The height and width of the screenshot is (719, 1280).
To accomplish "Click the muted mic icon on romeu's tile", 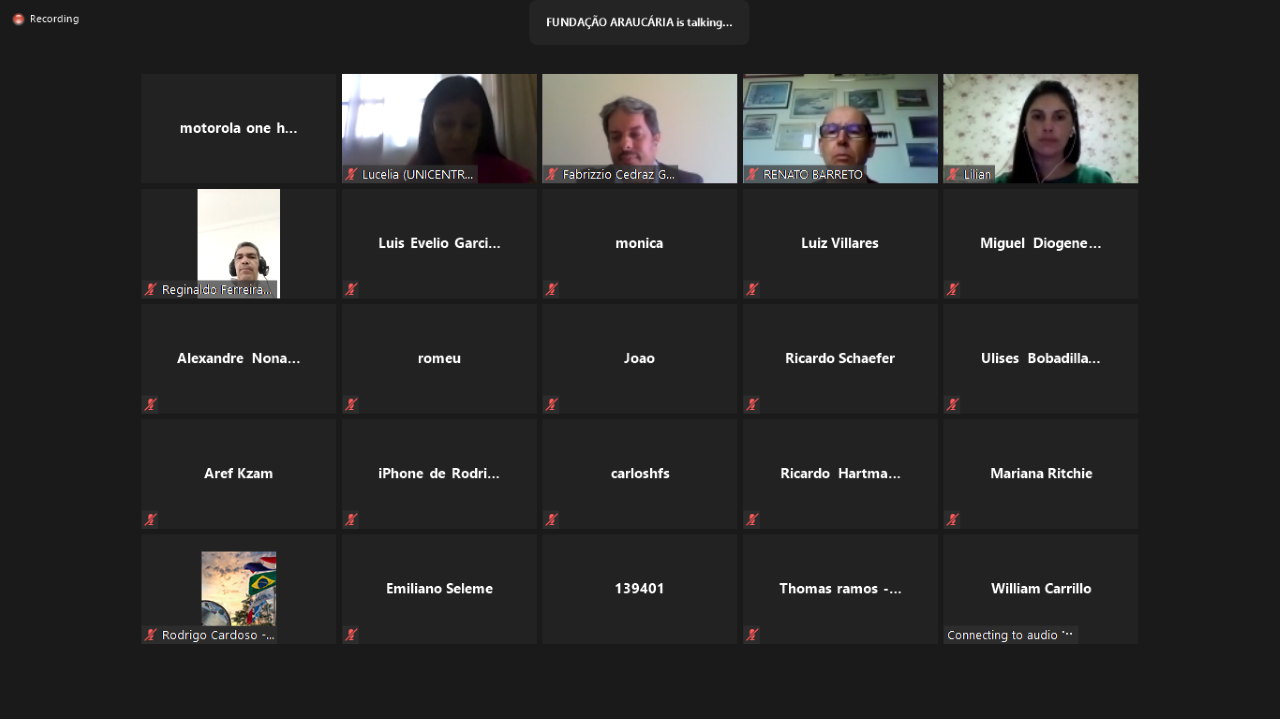I will [351, 404].
